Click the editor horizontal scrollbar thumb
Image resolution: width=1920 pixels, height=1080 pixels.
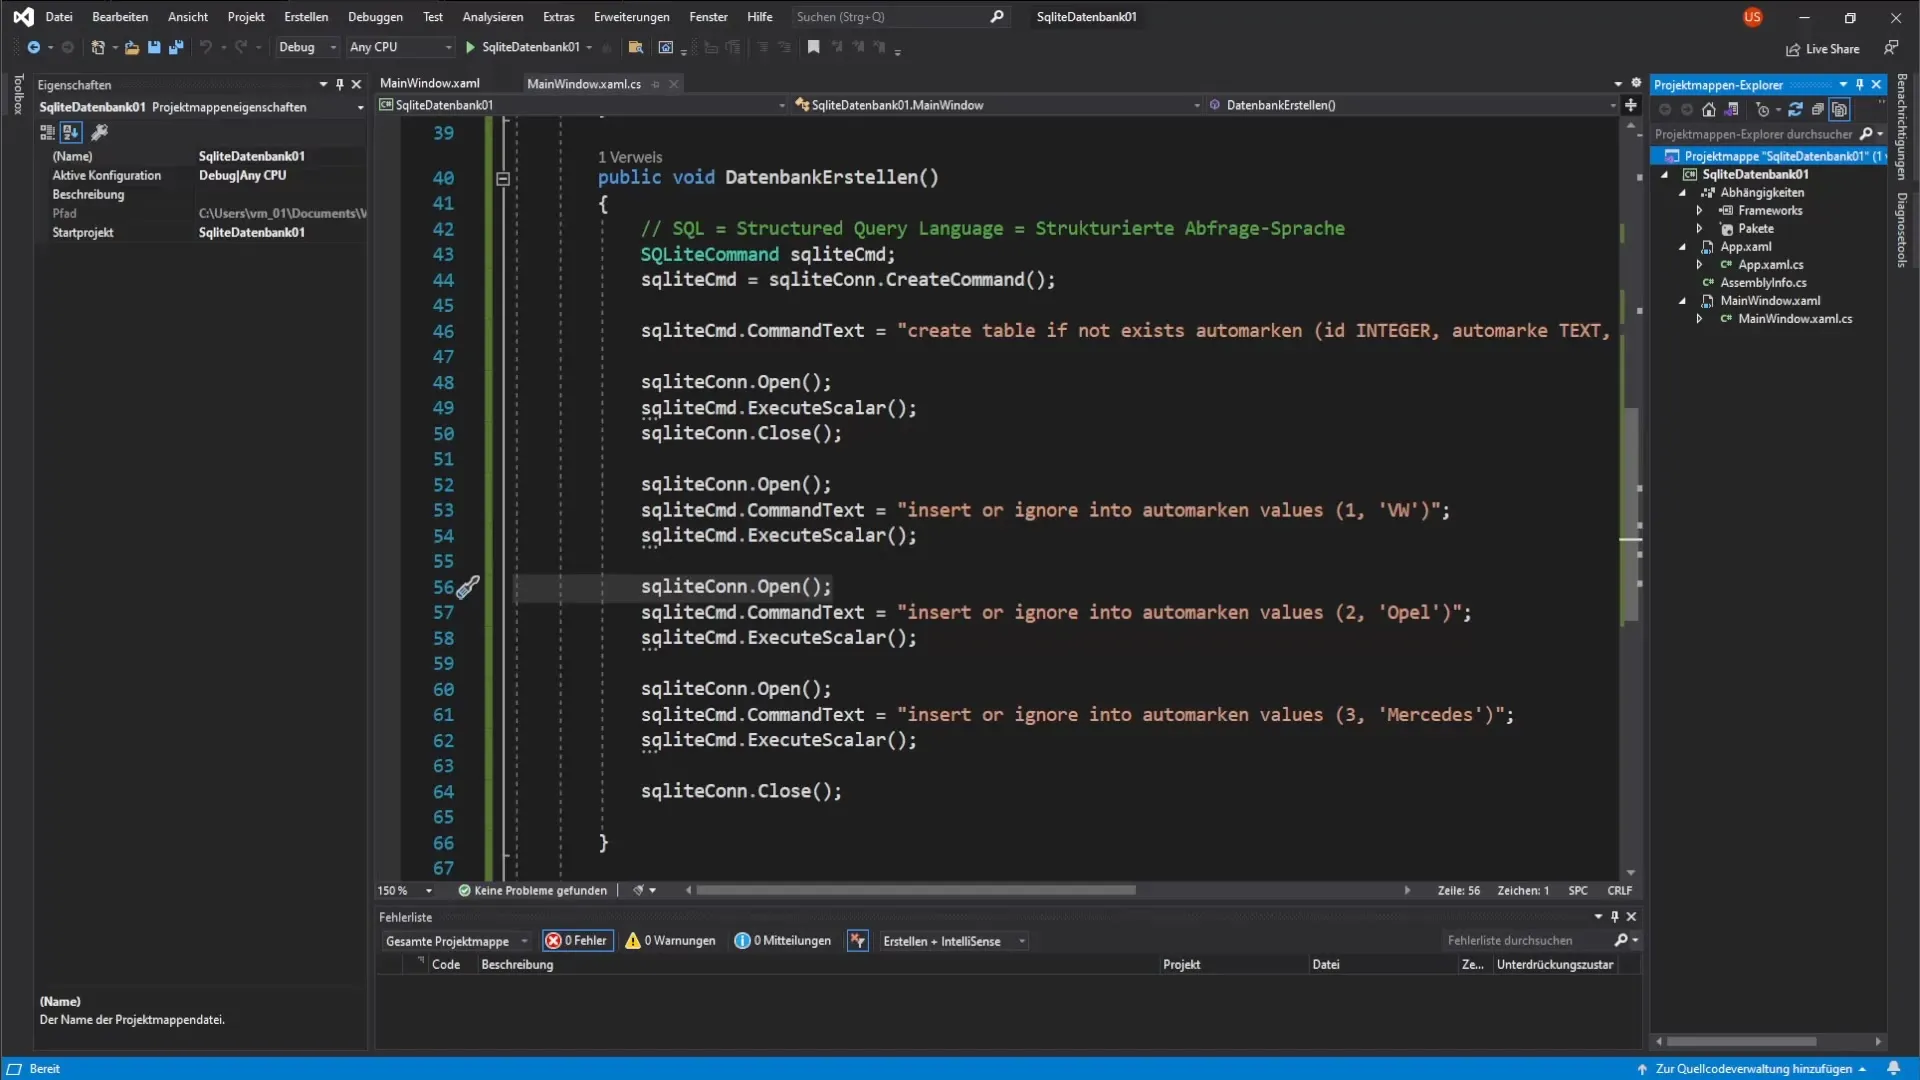915,890
